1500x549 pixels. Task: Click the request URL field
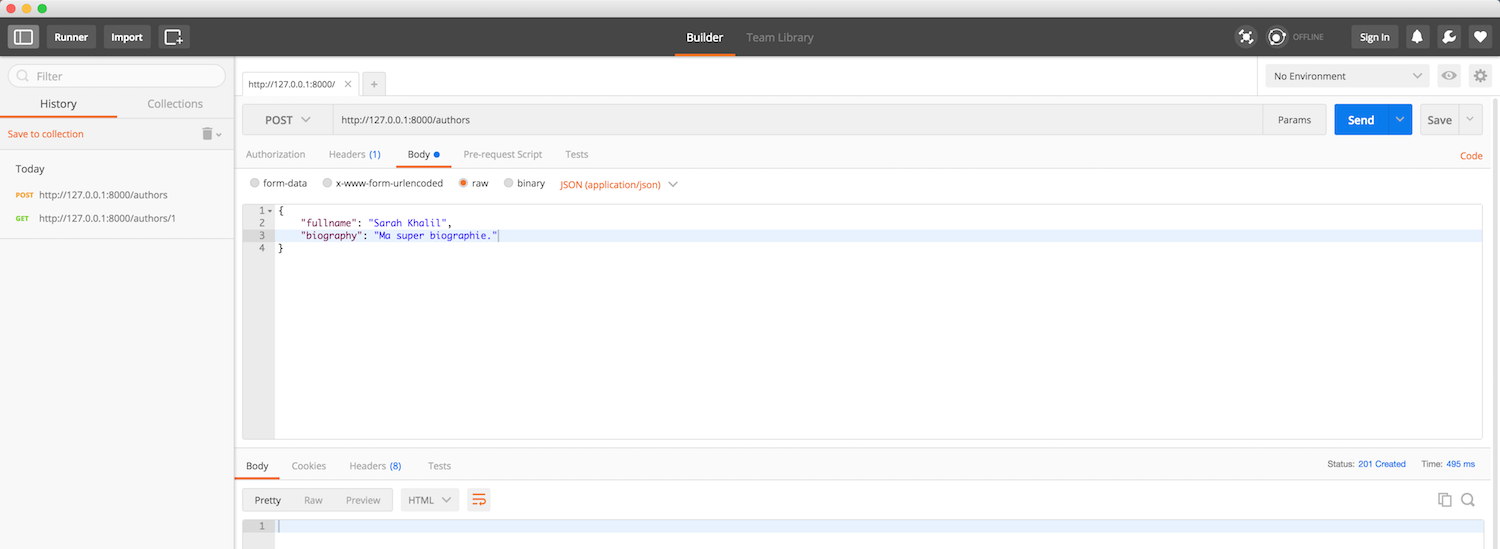[x=798, y=120]
